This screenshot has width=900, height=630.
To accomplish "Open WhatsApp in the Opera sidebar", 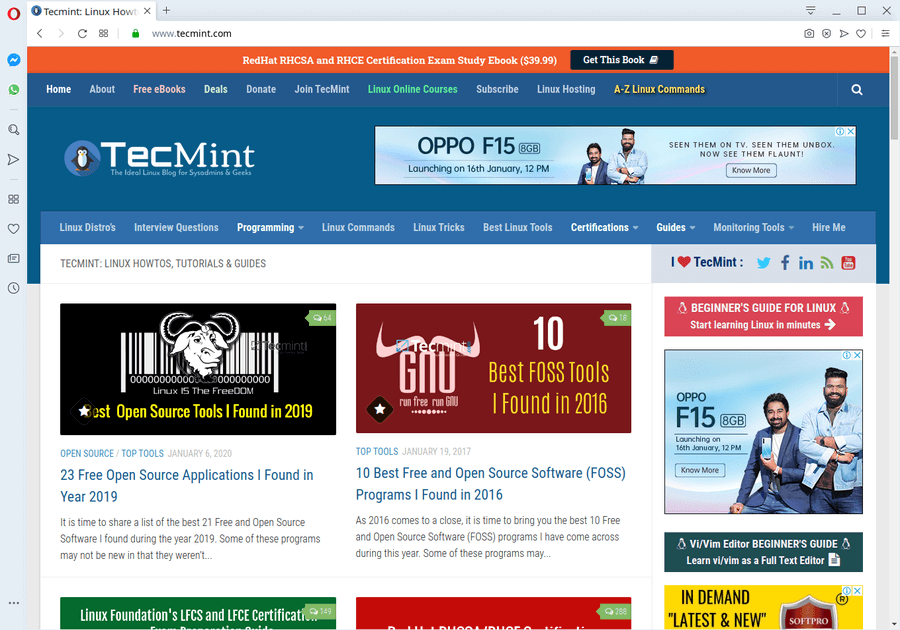I will [x=14, y=90].
